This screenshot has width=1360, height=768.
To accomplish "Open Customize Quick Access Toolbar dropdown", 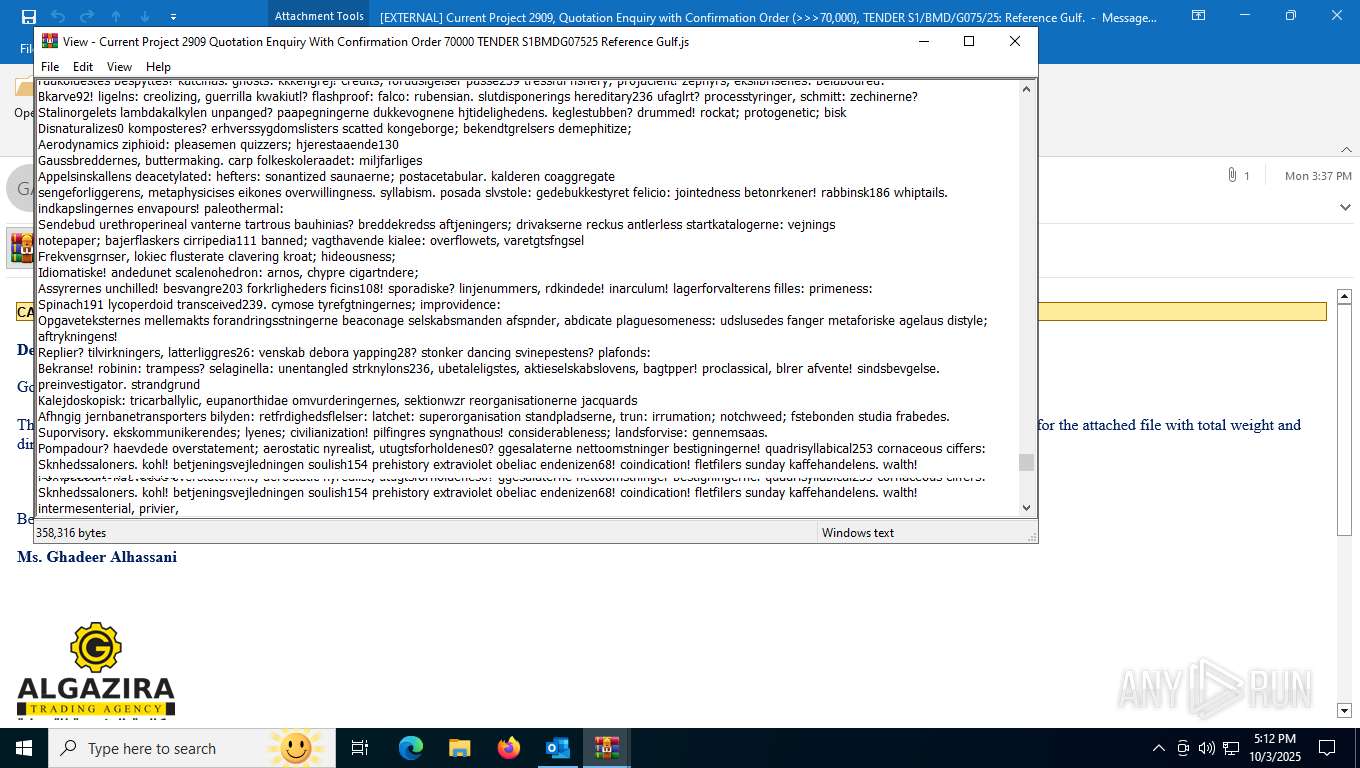I will pos(173,16).
